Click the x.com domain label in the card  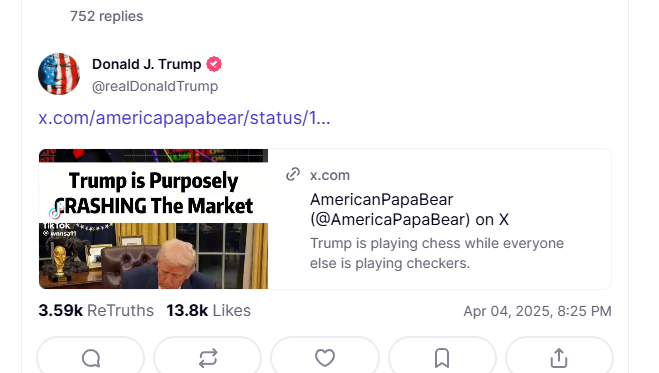[x=330, y=175]
